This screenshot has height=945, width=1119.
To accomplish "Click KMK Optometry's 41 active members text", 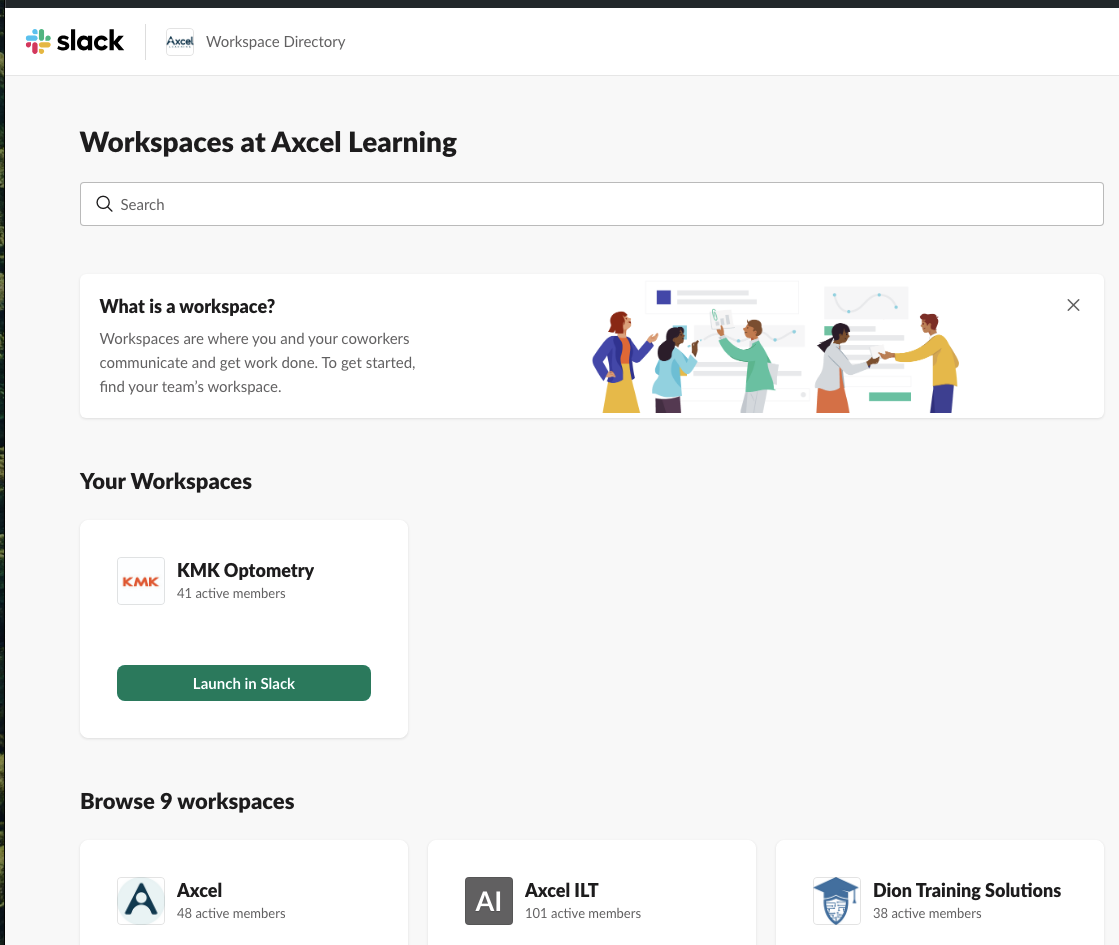I will pyautogui.click(x=231, y=594).
